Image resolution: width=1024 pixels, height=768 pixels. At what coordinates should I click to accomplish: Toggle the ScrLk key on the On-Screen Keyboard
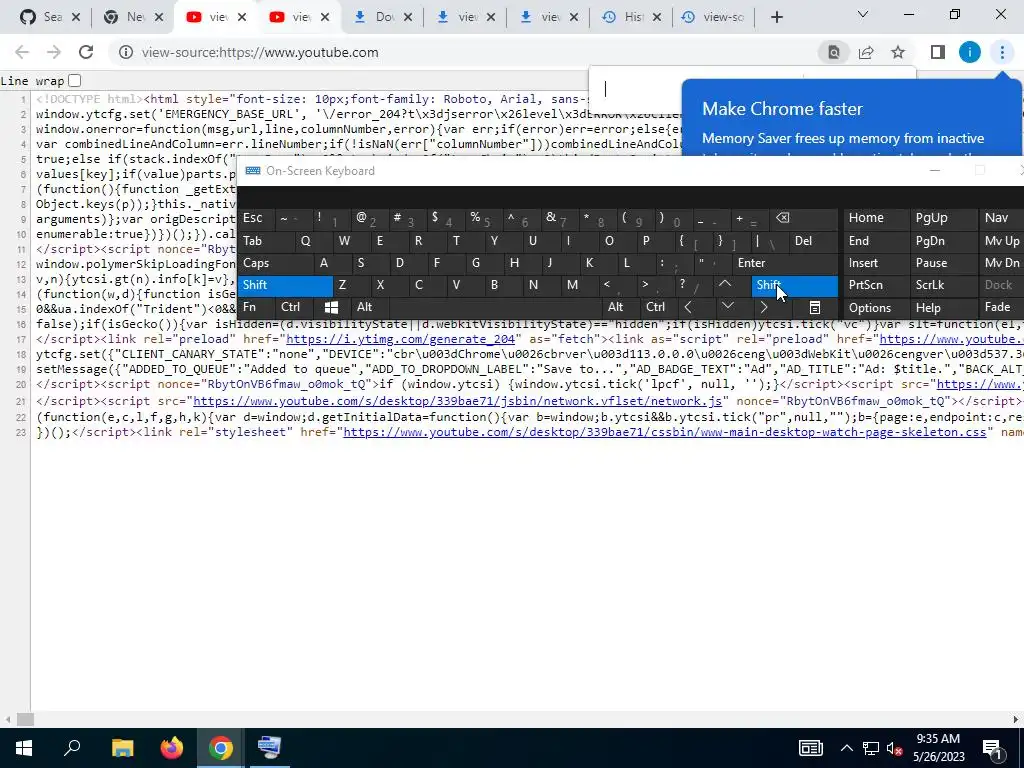pos(942,285)
